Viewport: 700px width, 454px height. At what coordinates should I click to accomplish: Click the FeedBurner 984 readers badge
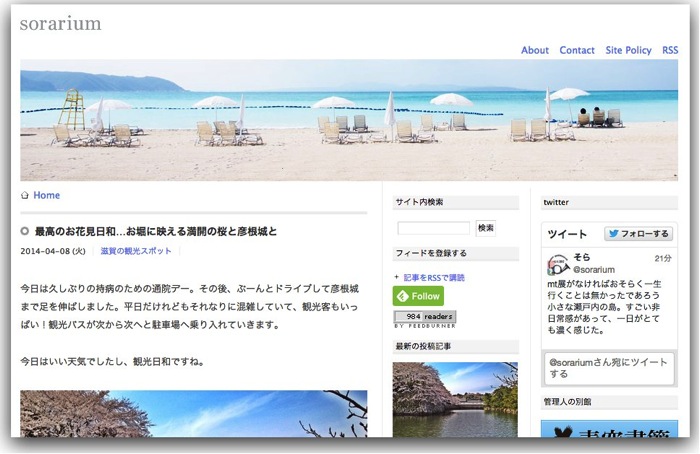(425, 317)
